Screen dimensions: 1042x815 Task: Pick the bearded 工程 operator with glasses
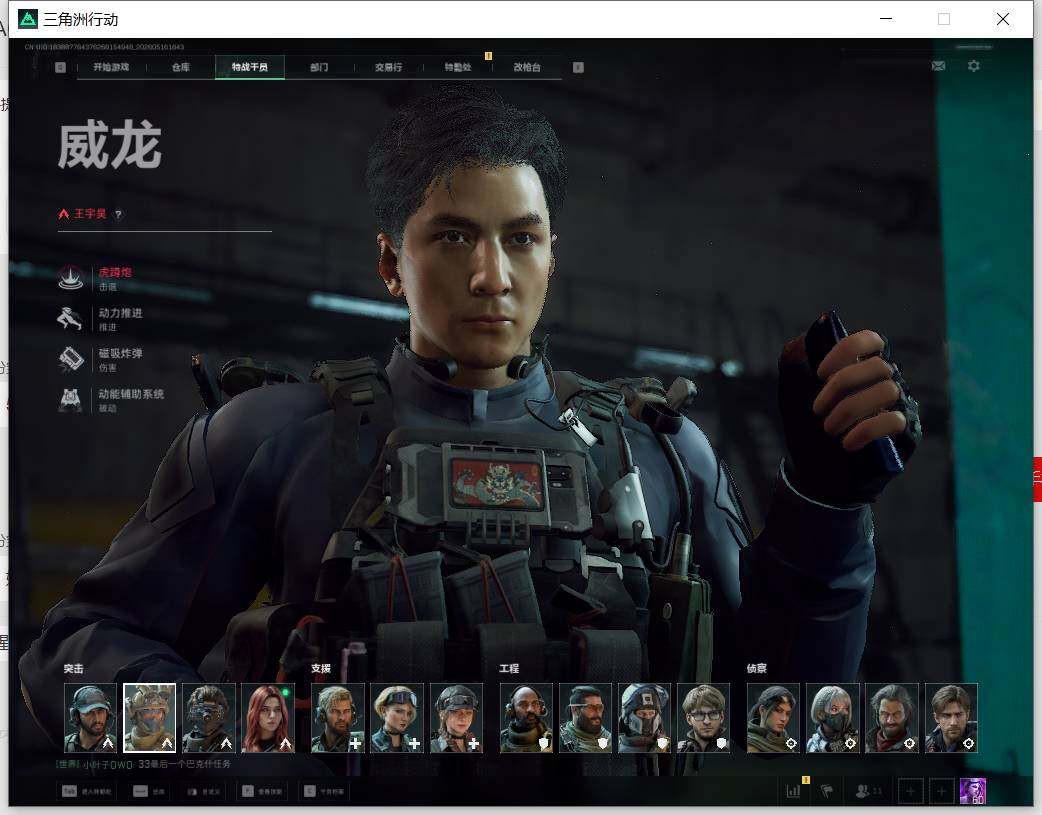pyautogui.click(x=585, y=718)
